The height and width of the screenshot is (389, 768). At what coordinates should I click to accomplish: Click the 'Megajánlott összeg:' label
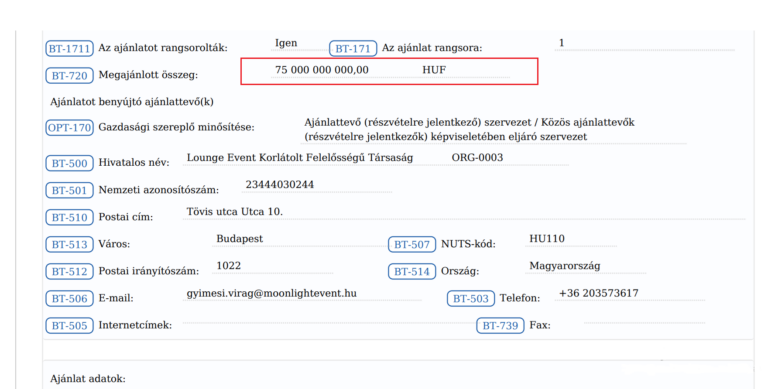pyautogui.click(x=148, y=75)
